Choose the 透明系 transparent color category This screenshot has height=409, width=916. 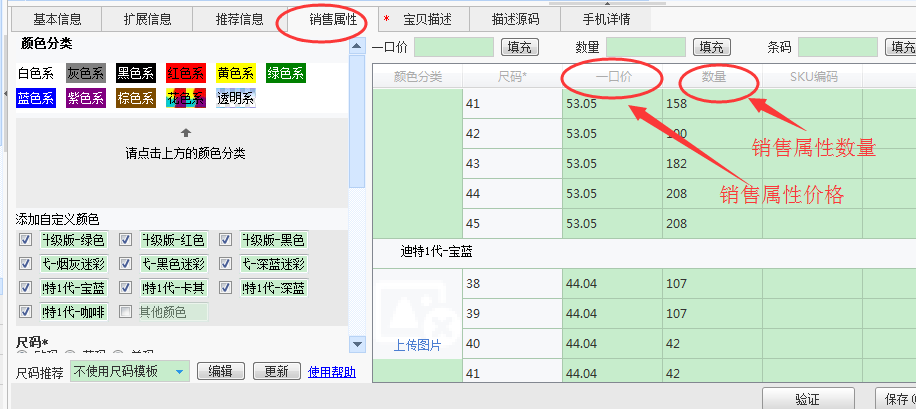236,97
